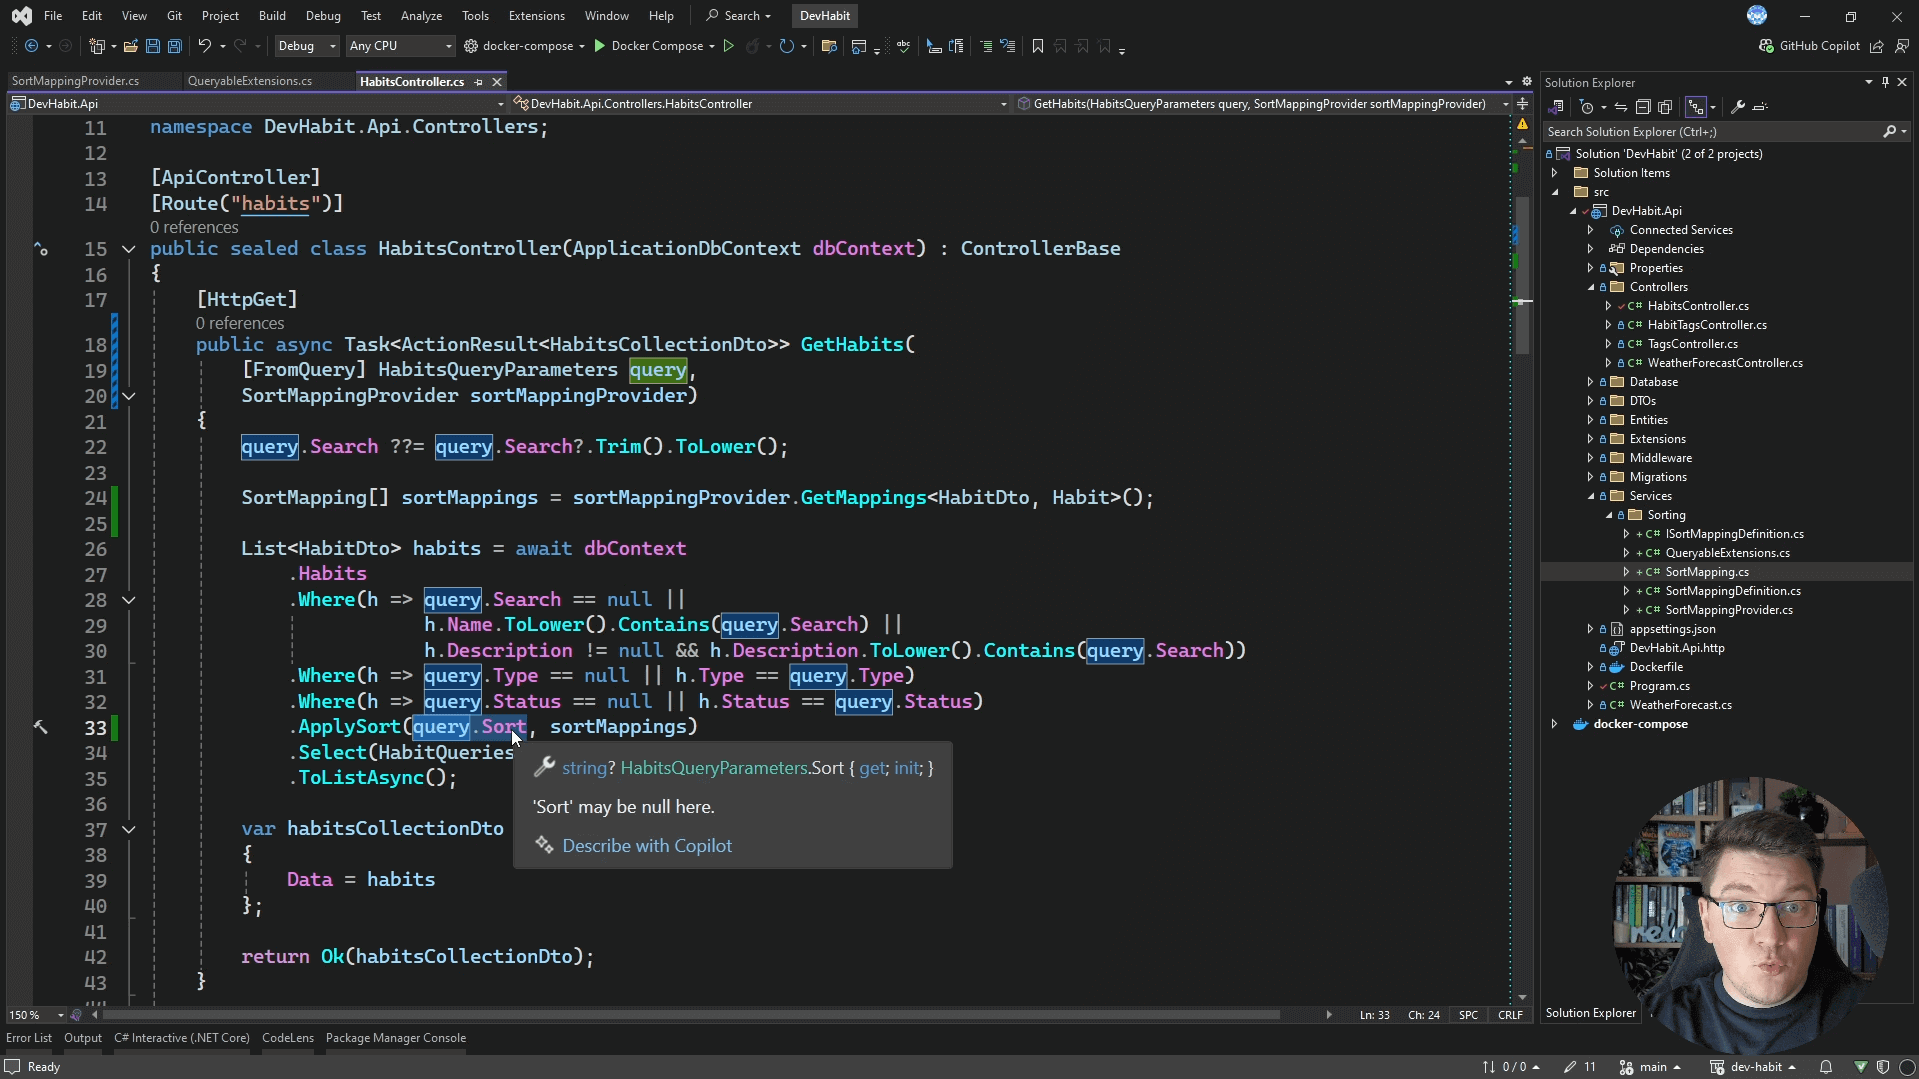Viewport: 1919px width, 1079px height.
Task: Open the Hot Reload restart icon
Action: pos(786,46)
